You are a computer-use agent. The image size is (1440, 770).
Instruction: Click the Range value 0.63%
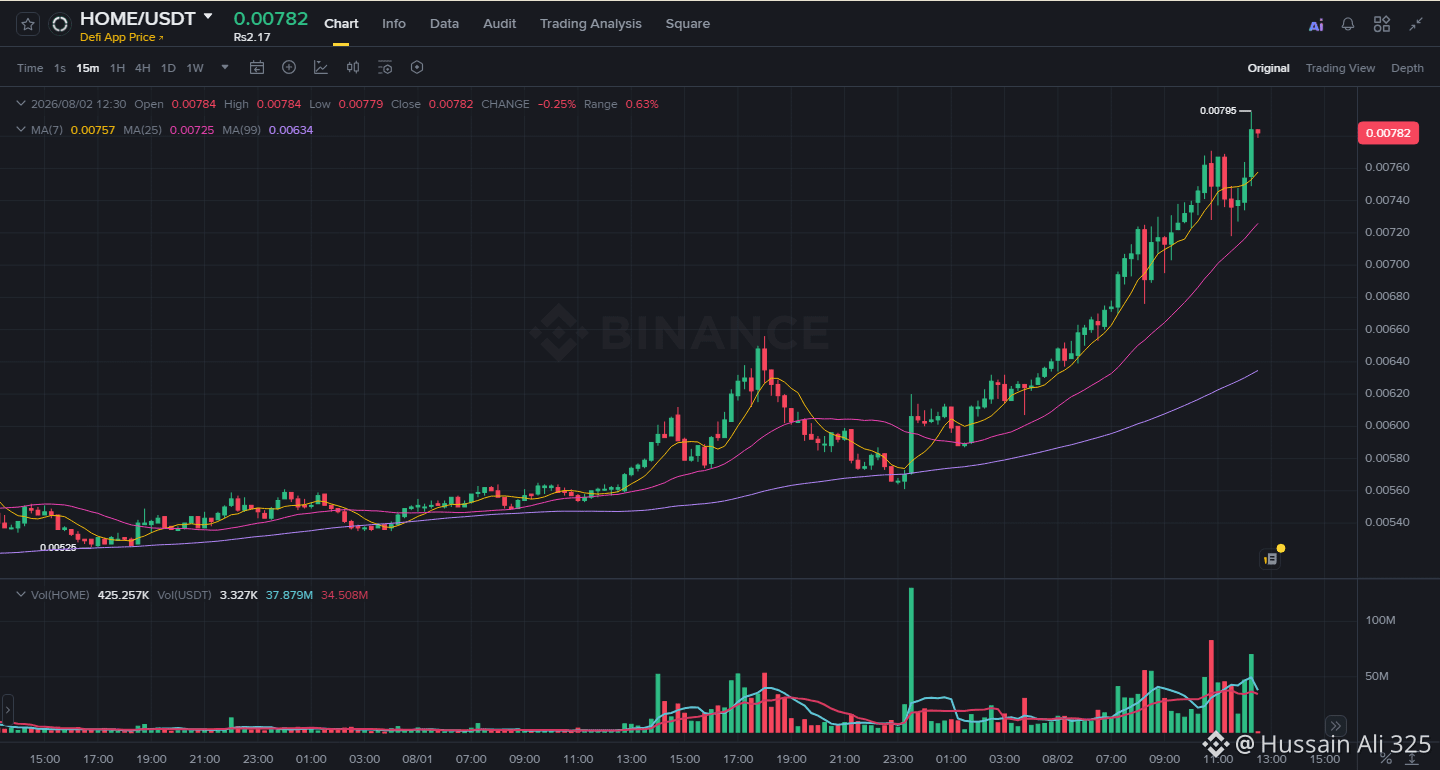pos(642,104)
